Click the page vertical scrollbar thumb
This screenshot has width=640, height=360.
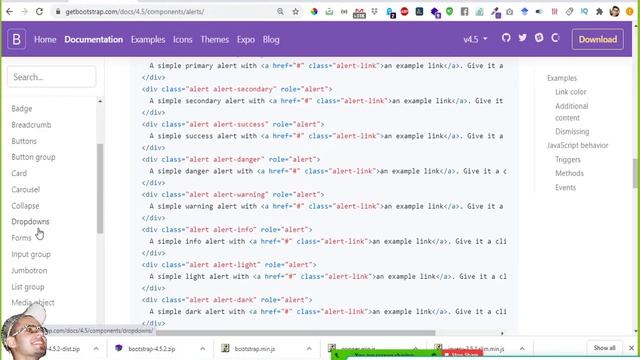click(635, 173)
